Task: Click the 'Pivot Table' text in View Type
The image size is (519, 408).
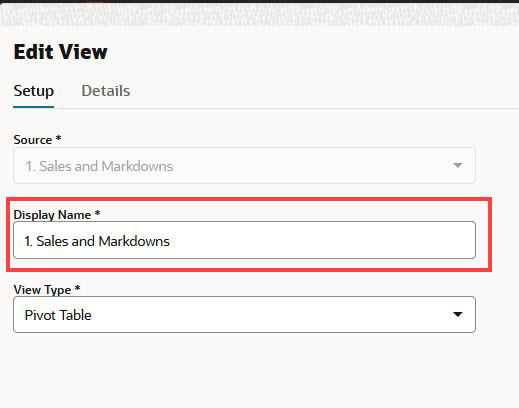Action: [58, 315]
